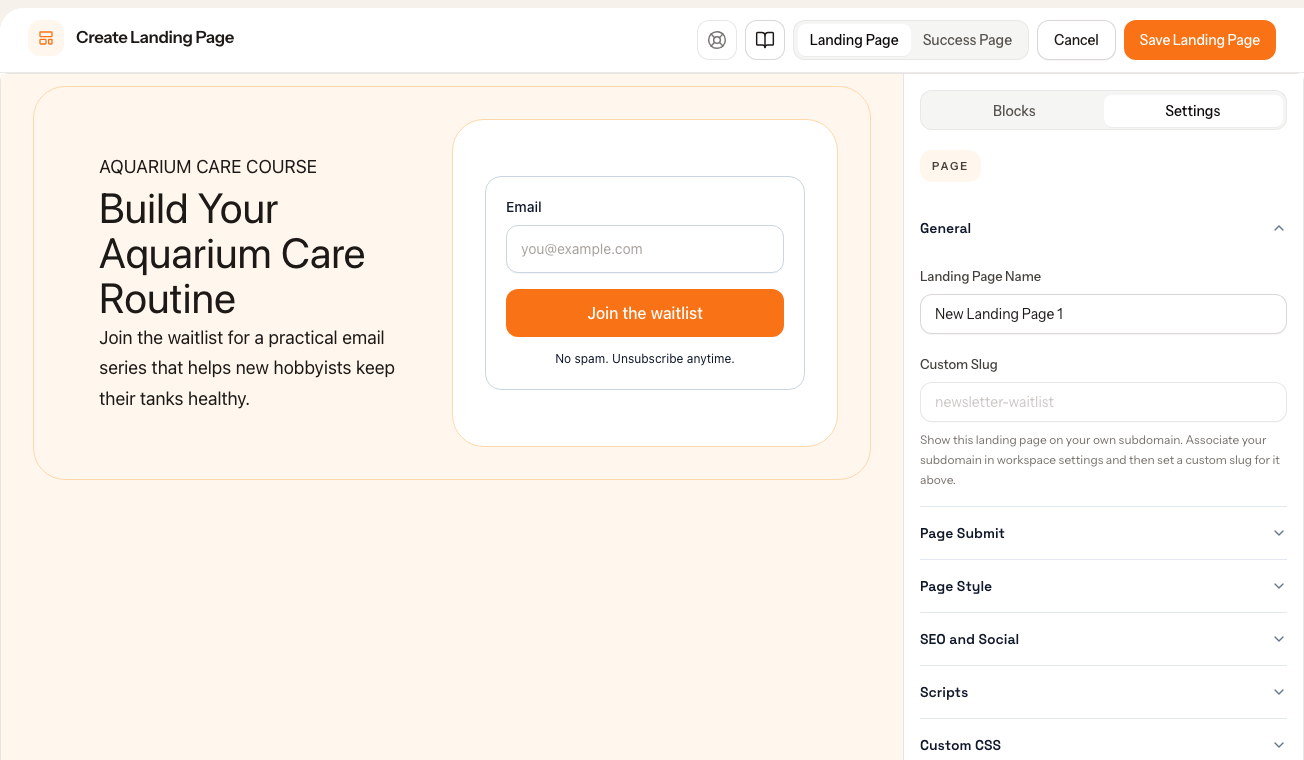Click the Custom Slug input field
Screen dimensions: 1304x760
(x=1103, y=402)
